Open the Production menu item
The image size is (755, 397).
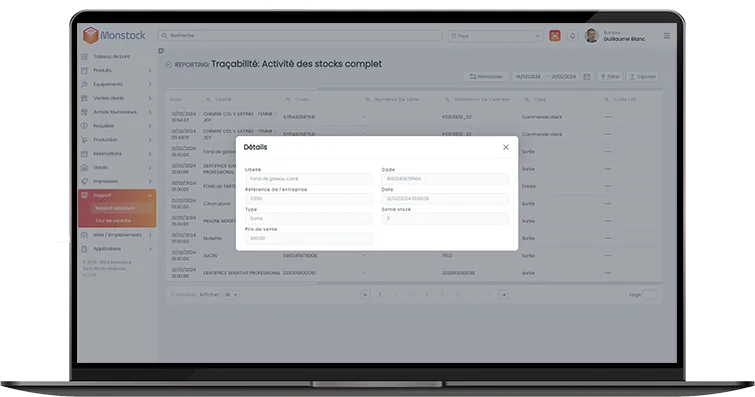coord(105,140)
